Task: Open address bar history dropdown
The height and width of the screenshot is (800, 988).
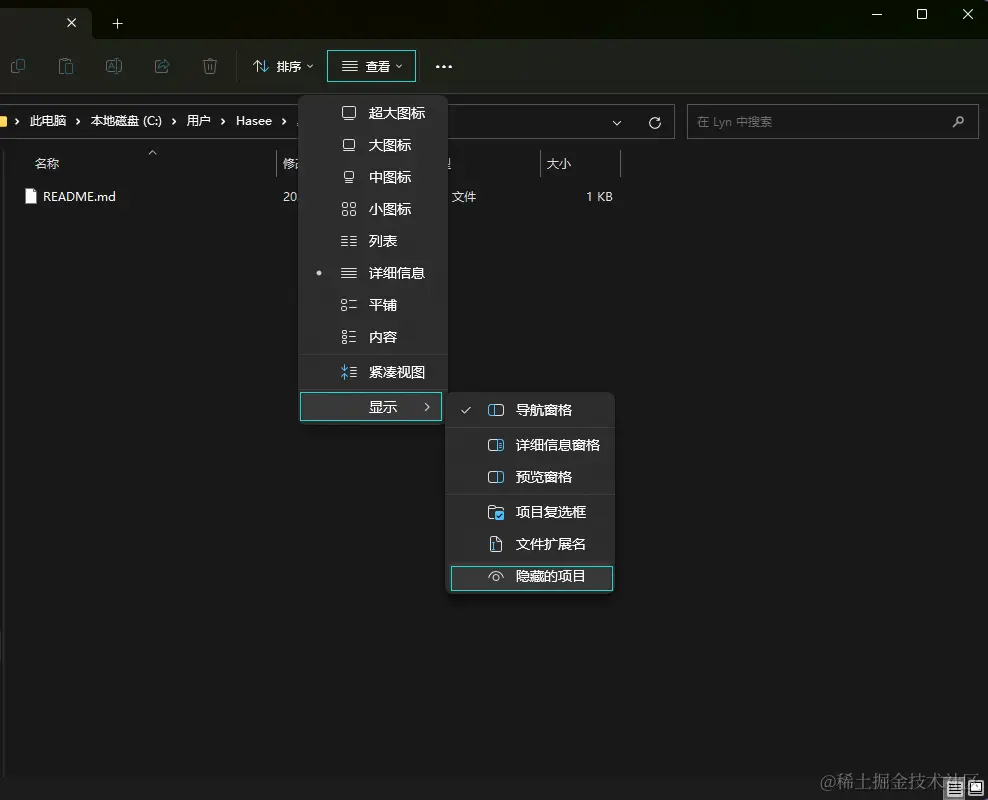Action: [617, 123]
